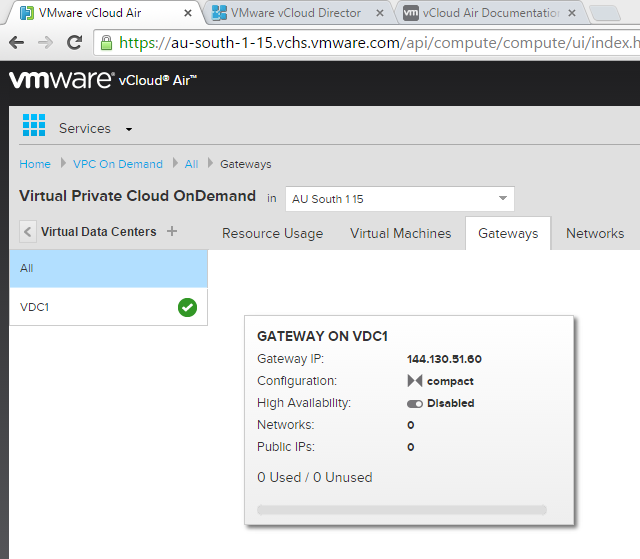Select All in the data centers list

click(109, 268)
